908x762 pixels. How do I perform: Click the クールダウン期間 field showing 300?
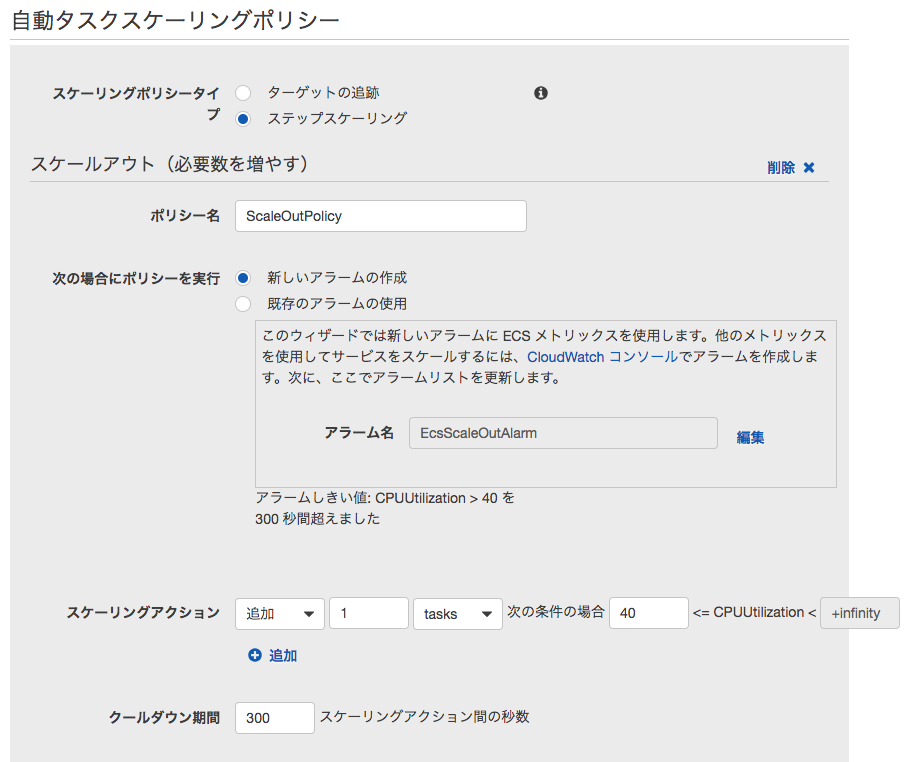[x=274, y=718]
